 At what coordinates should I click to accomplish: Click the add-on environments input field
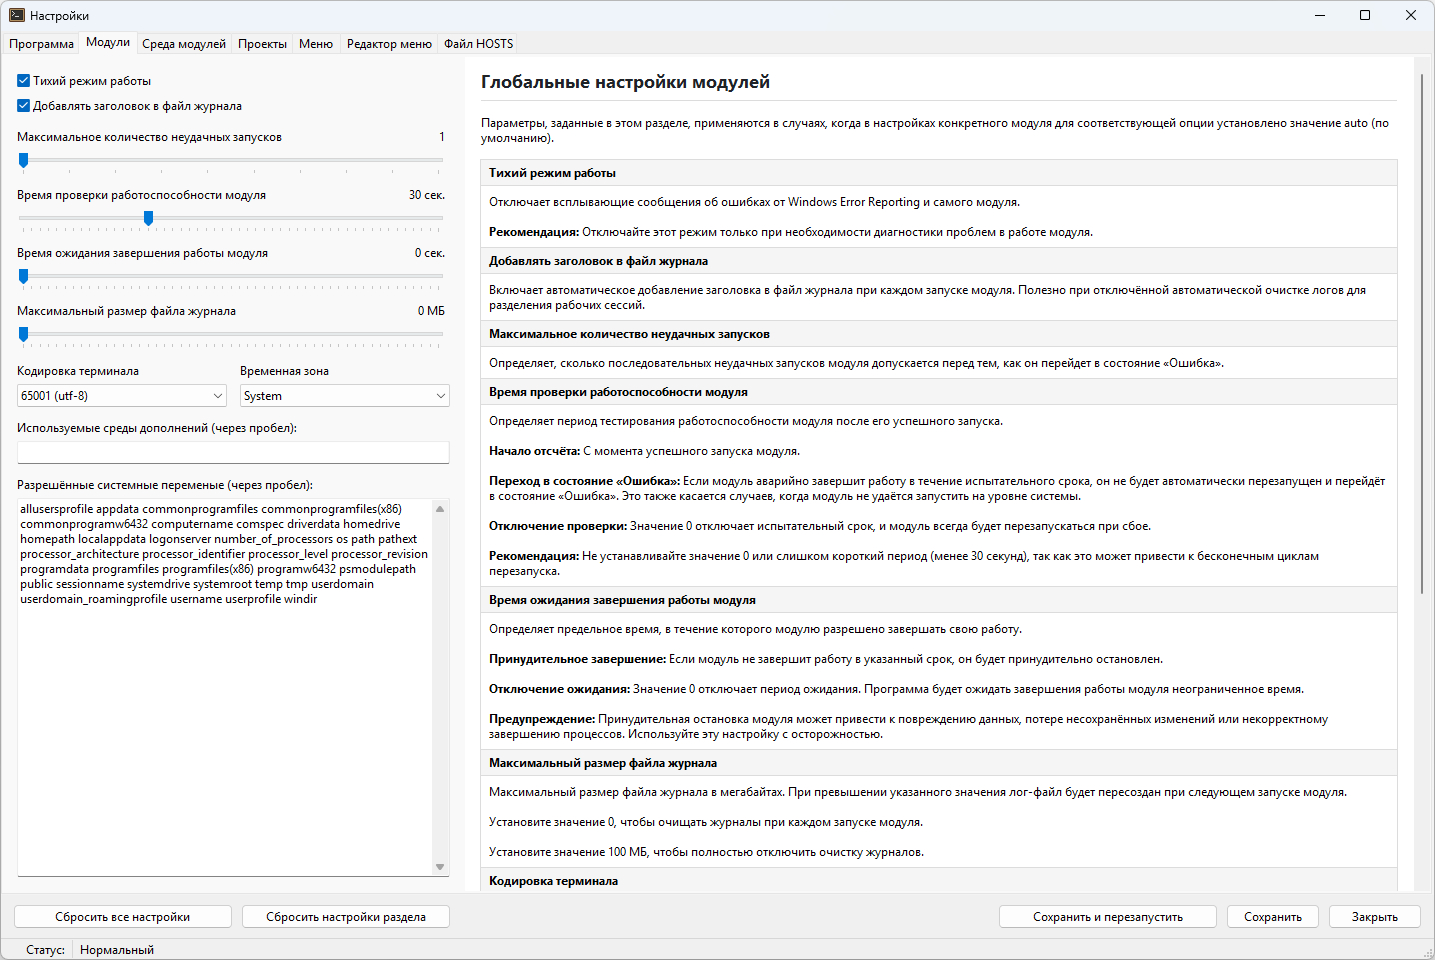(233, 453)
